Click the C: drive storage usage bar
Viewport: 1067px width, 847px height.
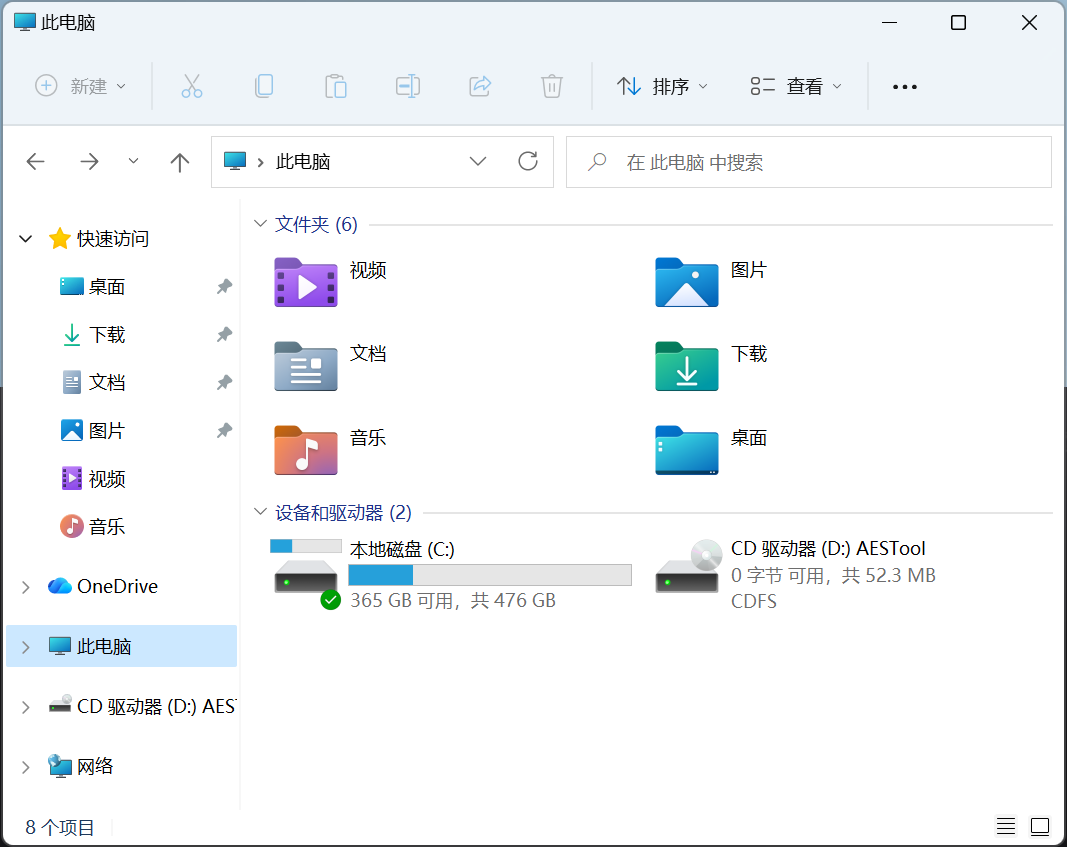click(x=489, y=574)
